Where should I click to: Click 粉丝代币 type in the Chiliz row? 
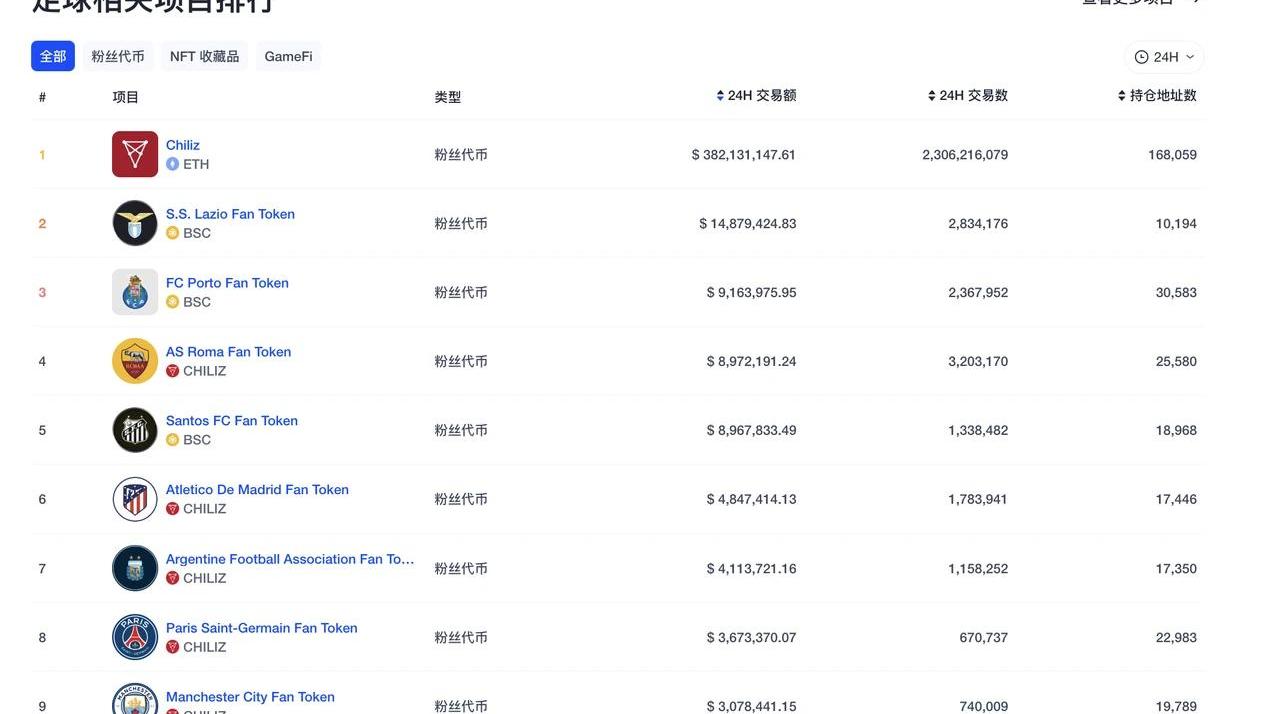click(x=461, y=155)
